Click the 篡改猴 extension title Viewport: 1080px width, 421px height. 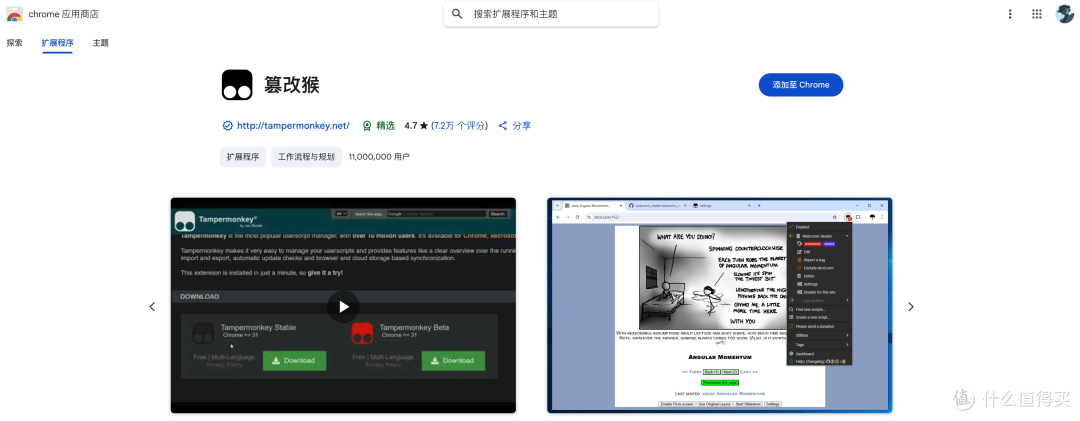pyautogui.click(x=292, y=85)
